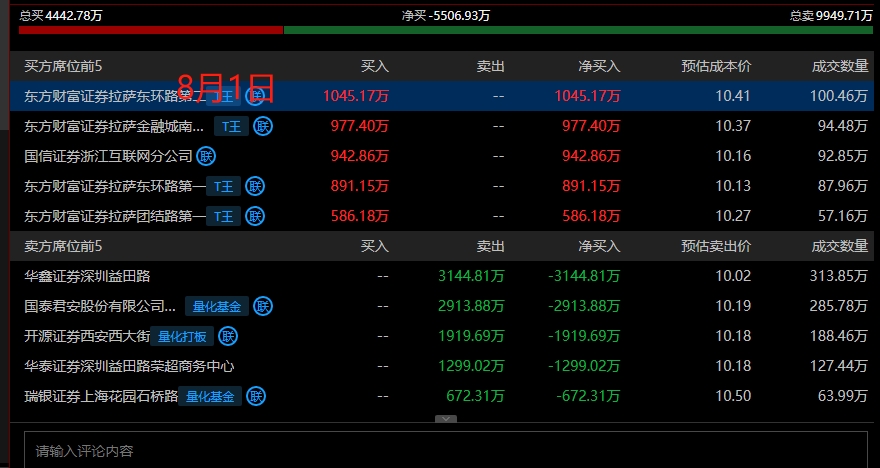Click 买入 column header in buyer table
The width and height of the screenshot is (880, 468).
[375, 66]
